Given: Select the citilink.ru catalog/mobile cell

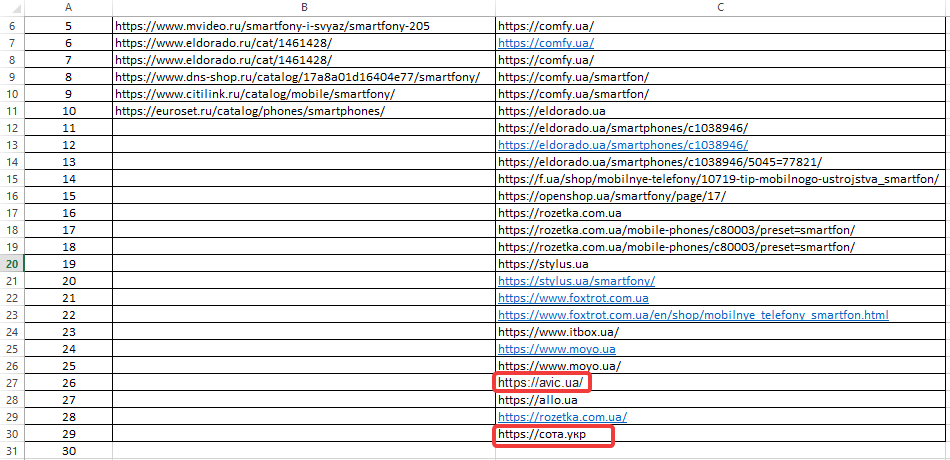Looking at the screenshot, I should [x=304, y=94].
